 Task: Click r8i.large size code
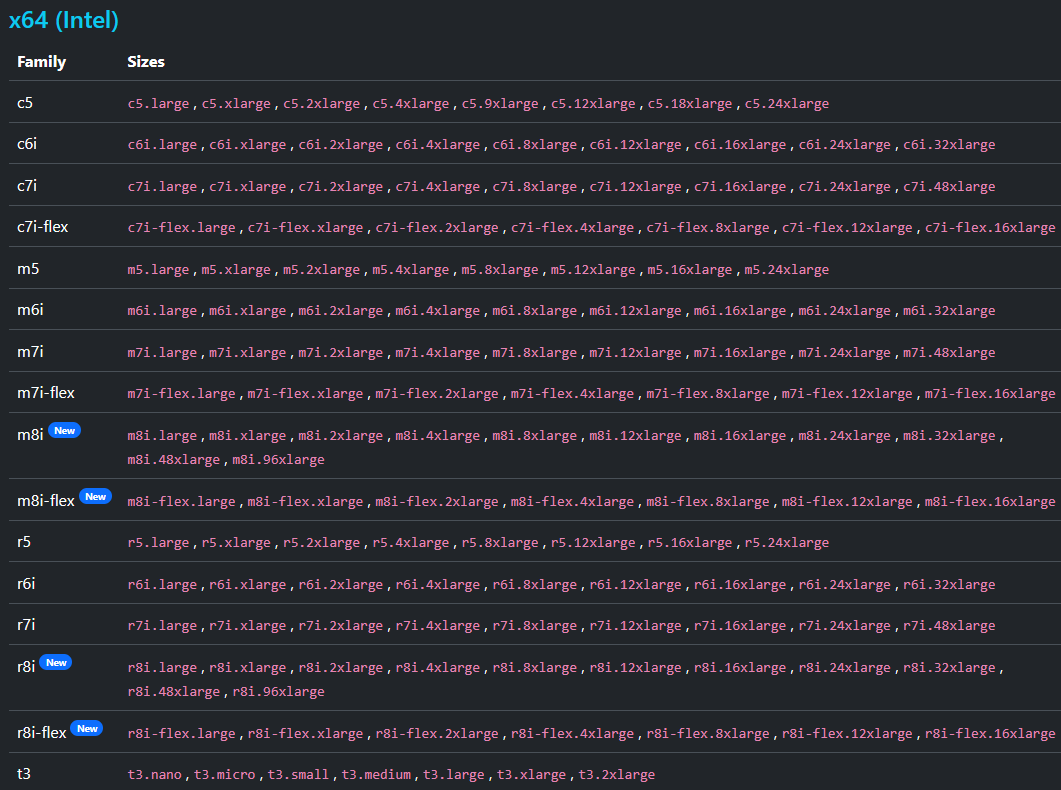[x=162, y=668]
